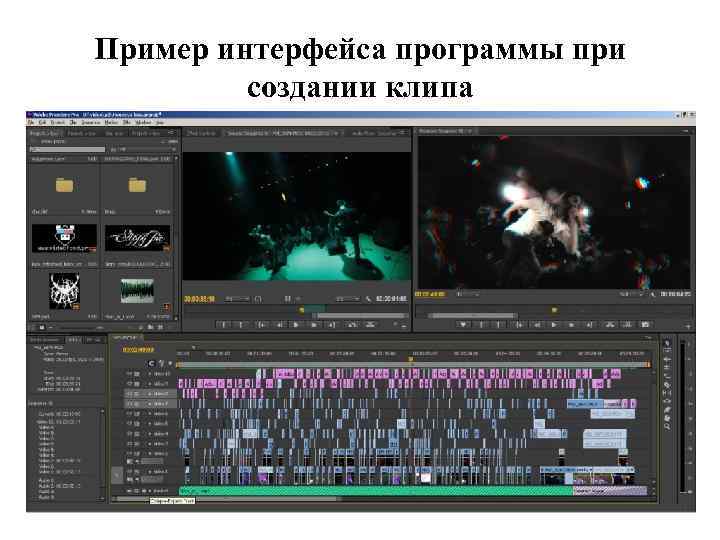Open the Source monitor zoom level dropdown
Image resolution: width=720 pixels, height=540 pixels.
[x=237, y=299]
